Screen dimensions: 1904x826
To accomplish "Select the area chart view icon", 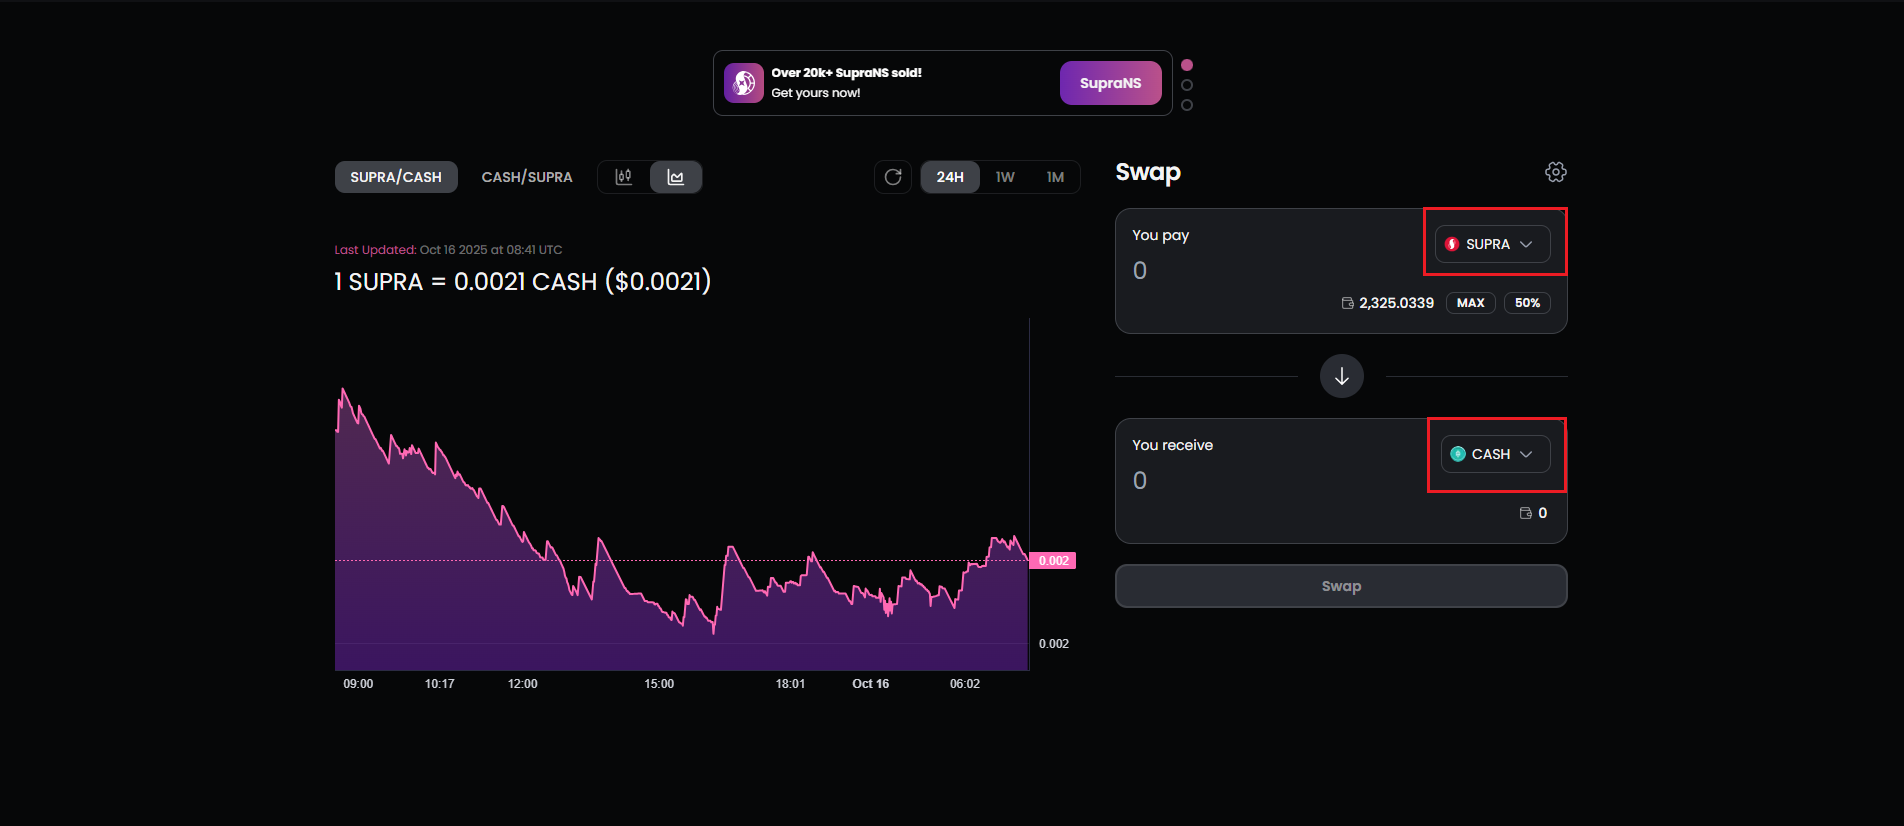I will [x=676, y=177].
